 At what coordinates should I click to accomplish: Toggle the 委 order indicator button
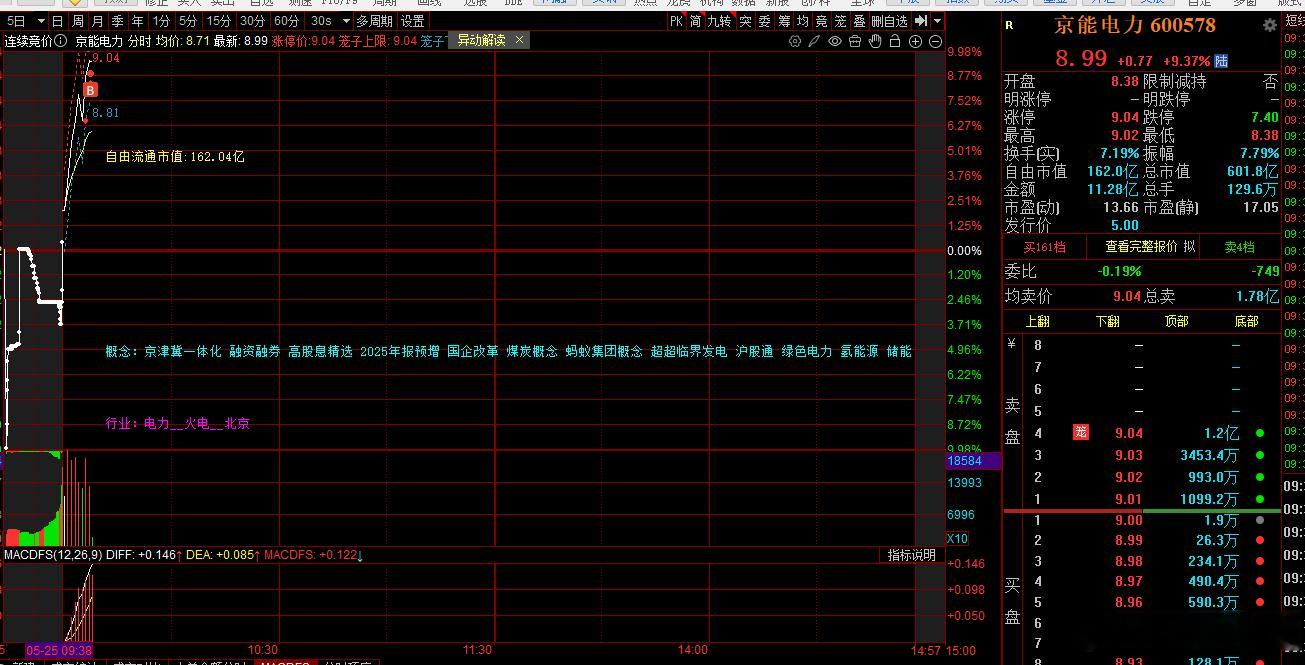764,21
